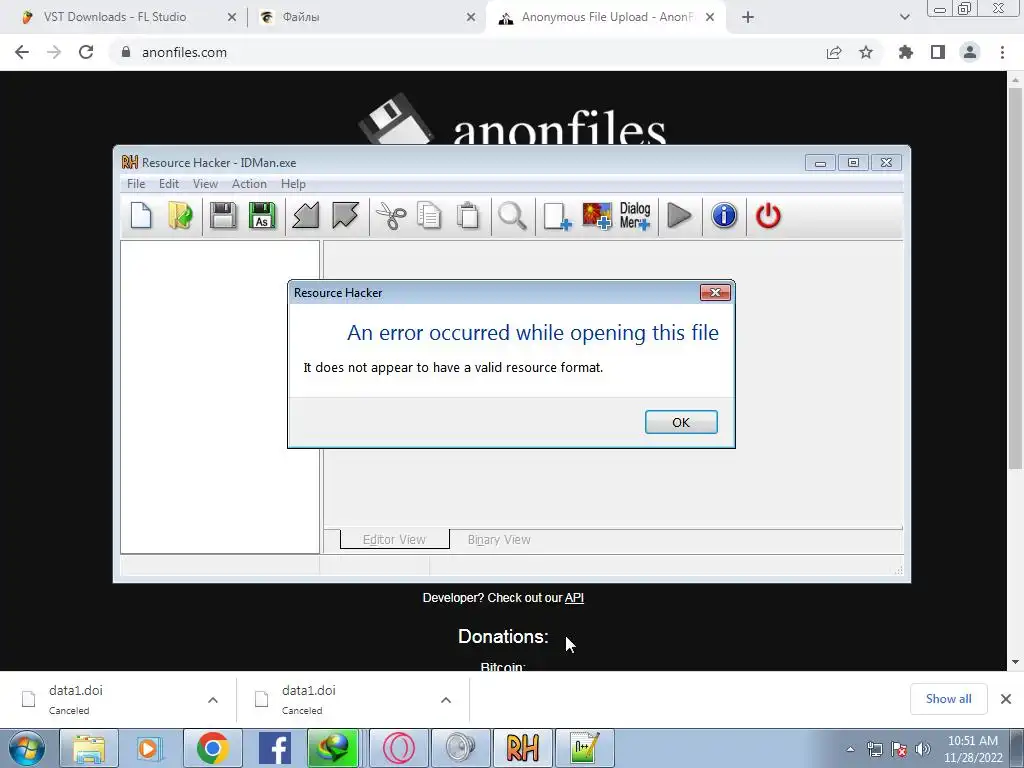
Task: Click the gray Play toolbar icon
Action: pyautogui.click(x=679, y=216)
